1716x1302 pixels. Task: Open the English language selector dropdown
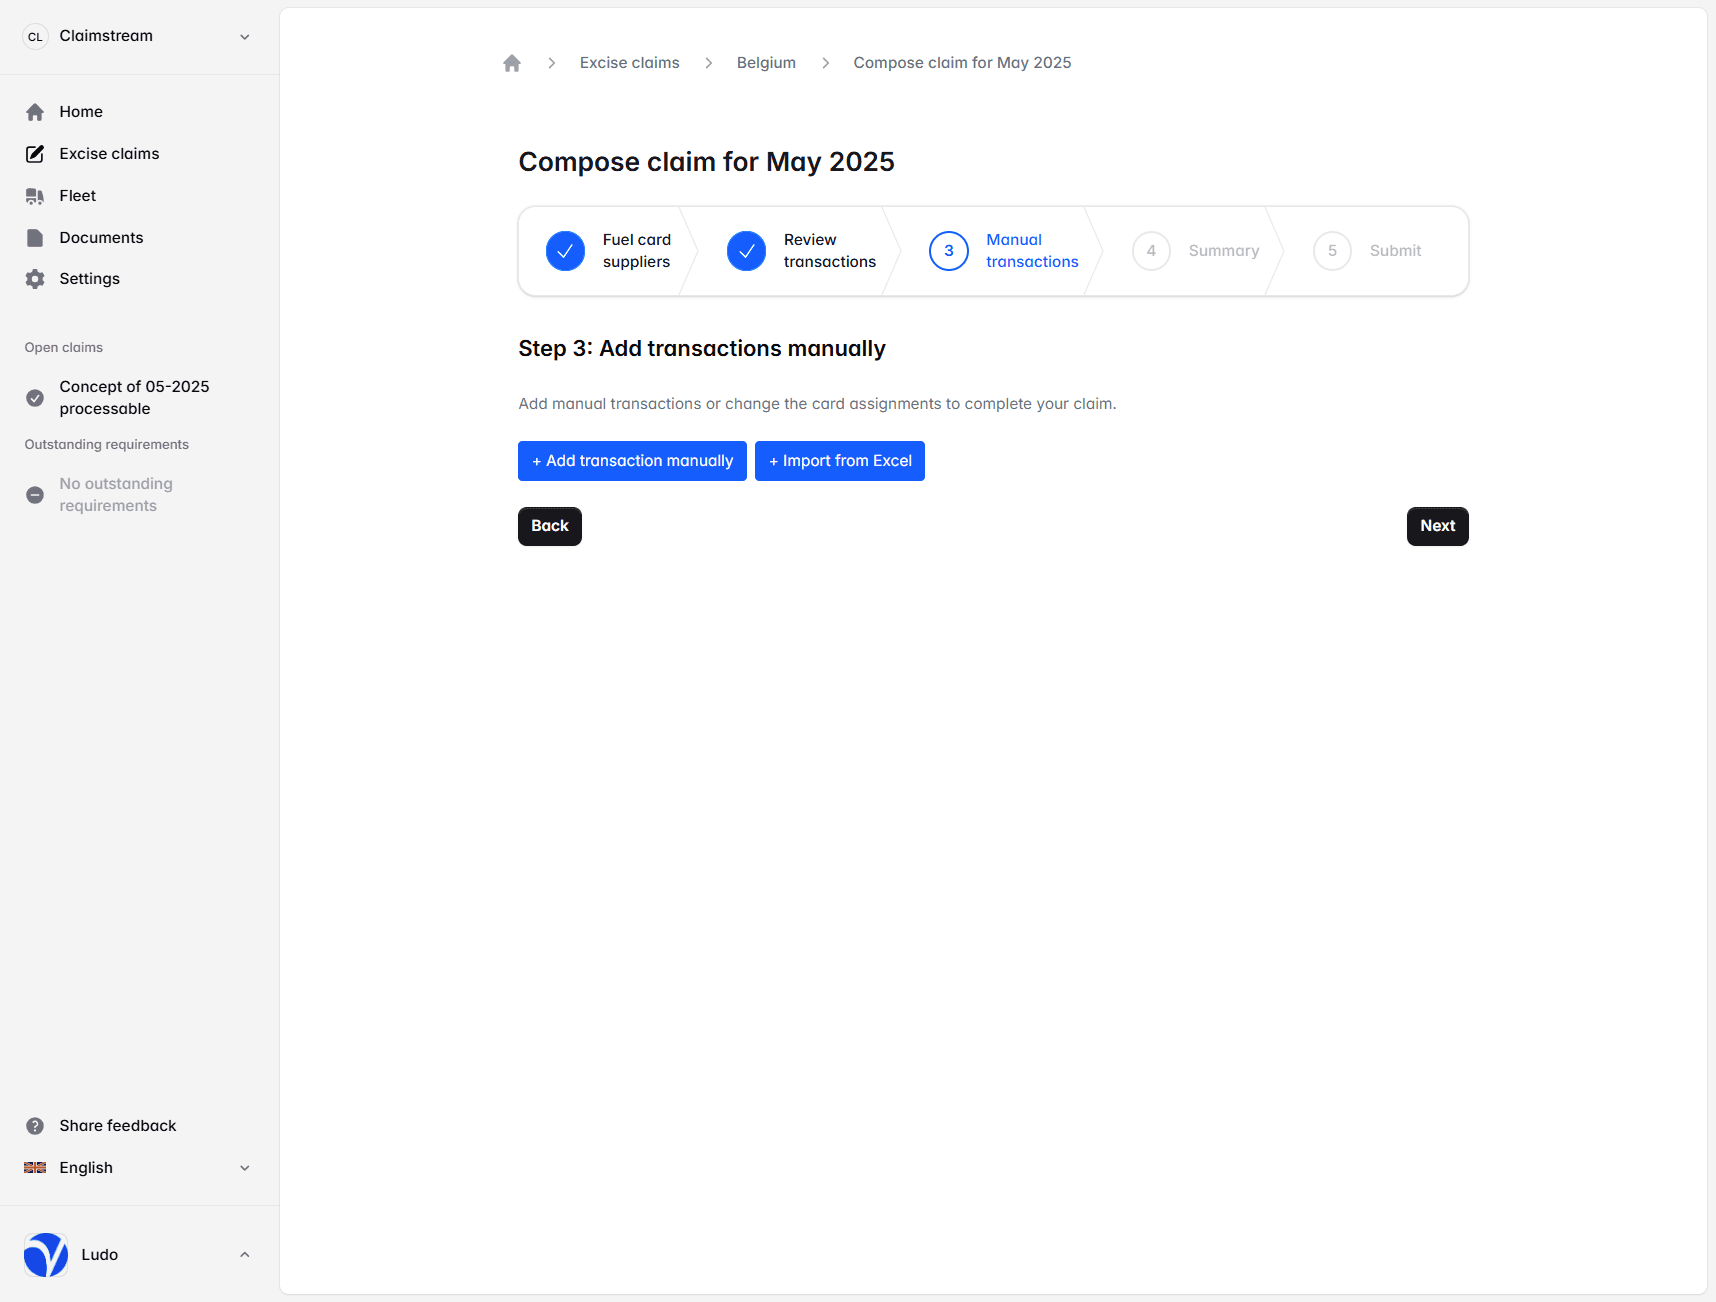click(x=244, y=1168)
